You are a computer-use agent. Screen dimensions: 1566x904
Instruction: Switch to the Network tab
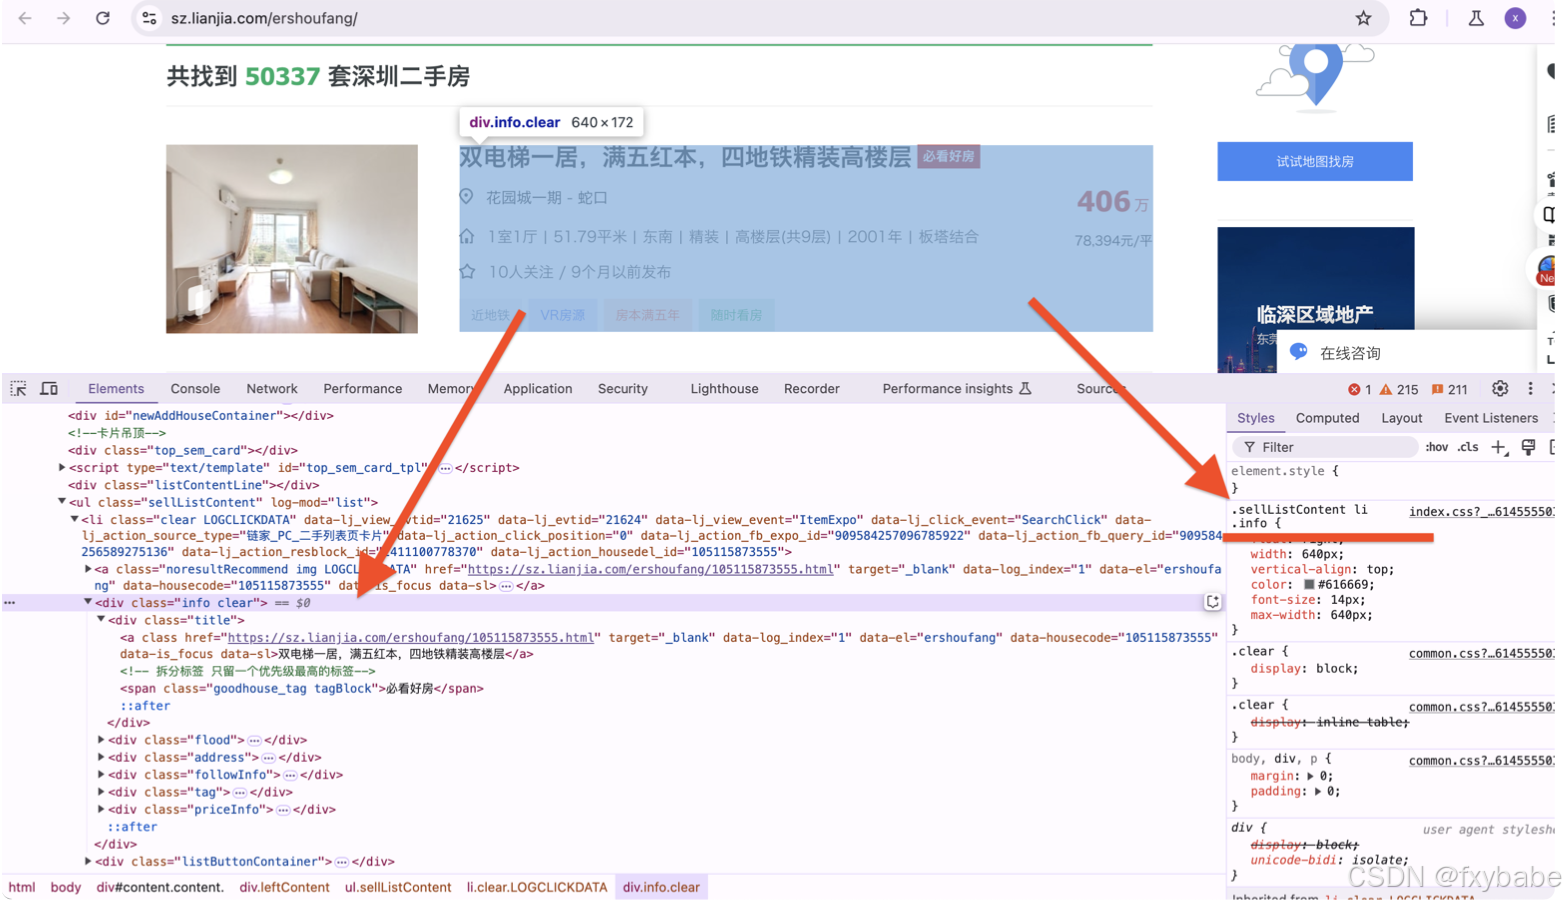(272, 389)
